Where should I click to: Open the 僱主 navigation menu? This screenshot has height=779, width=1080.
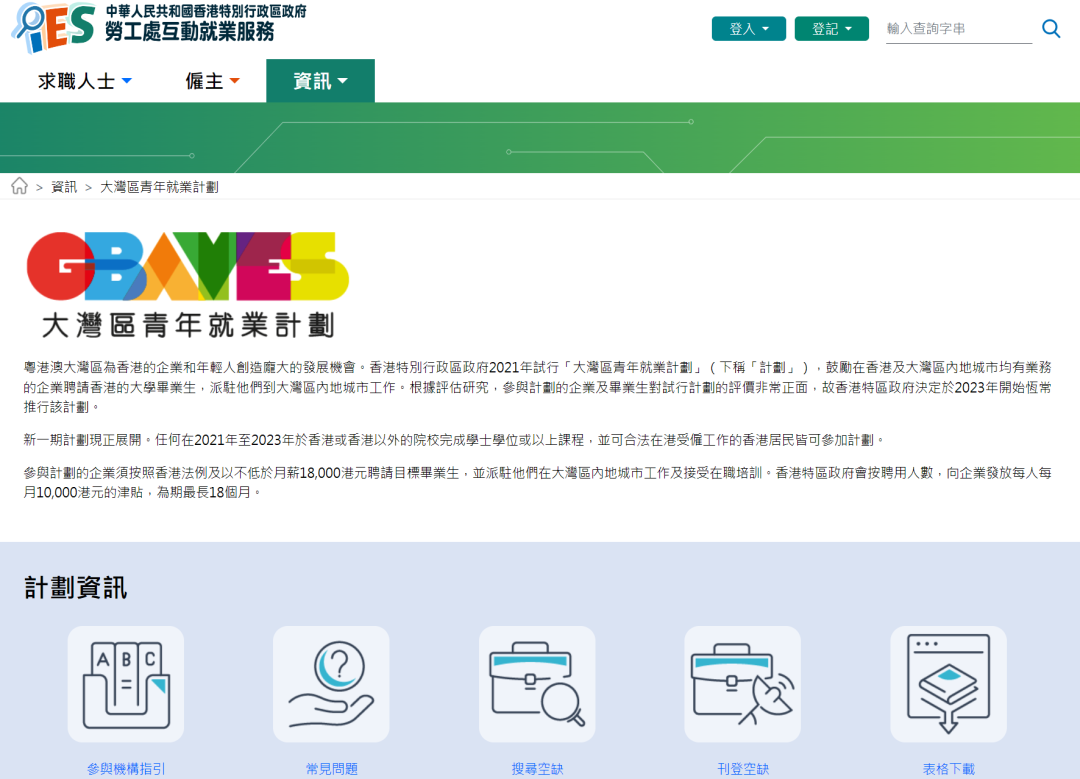pos(212,81)
